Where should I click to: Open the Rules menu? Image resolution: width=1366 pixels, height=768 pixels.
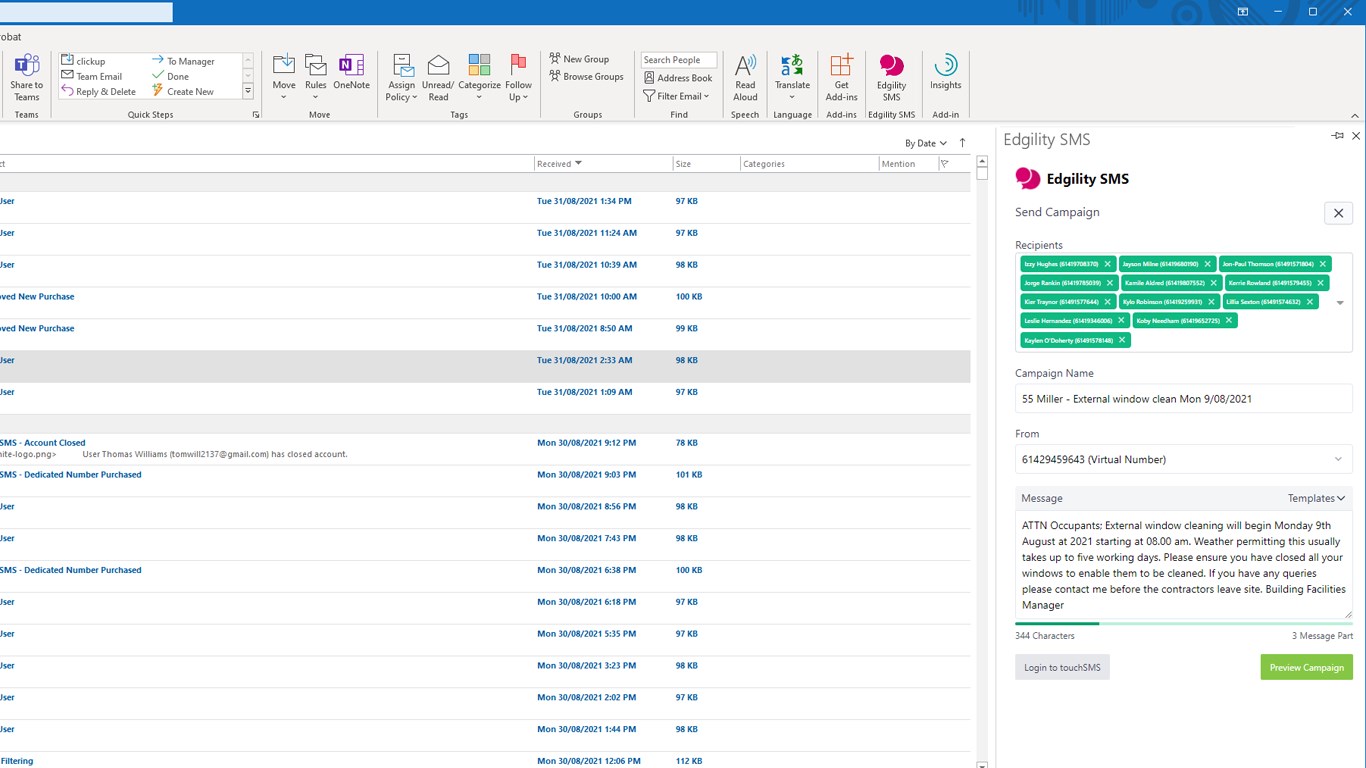pyautogui.click(x=316, y=77)
